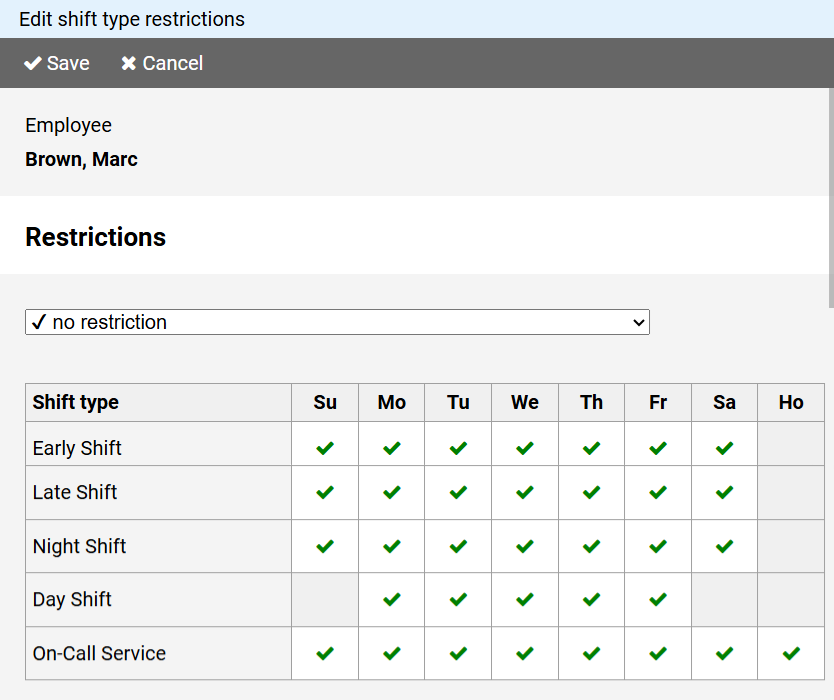
Task: Click the vertical scrollbar thumb
Action: [x=831, y=198]
